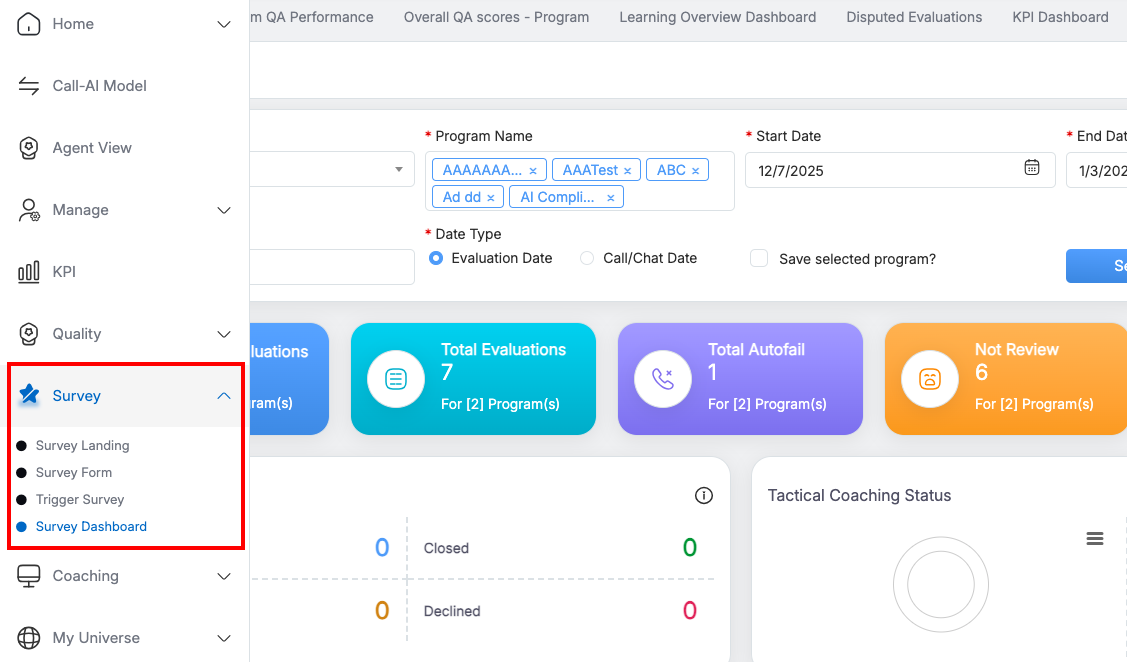
Task: Click the KPI bar chart icon
Action: tap(29, 272)
